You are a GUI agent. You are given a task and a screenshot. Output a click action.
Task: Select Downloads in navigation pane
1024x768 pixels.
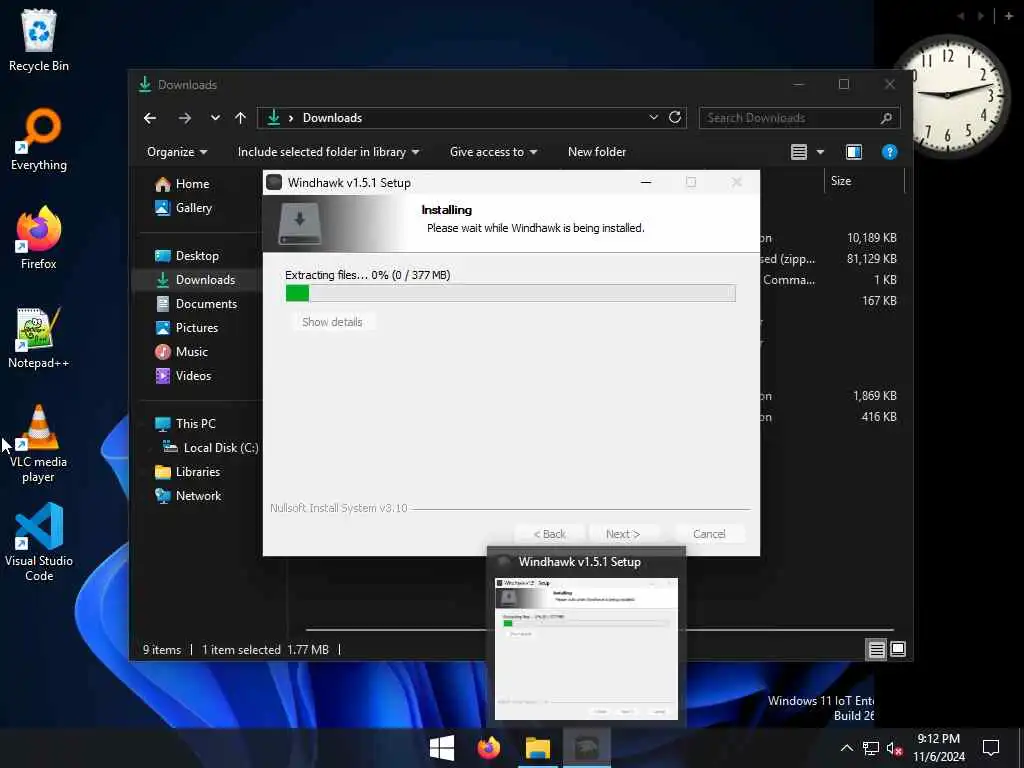[x=196, y=280]
